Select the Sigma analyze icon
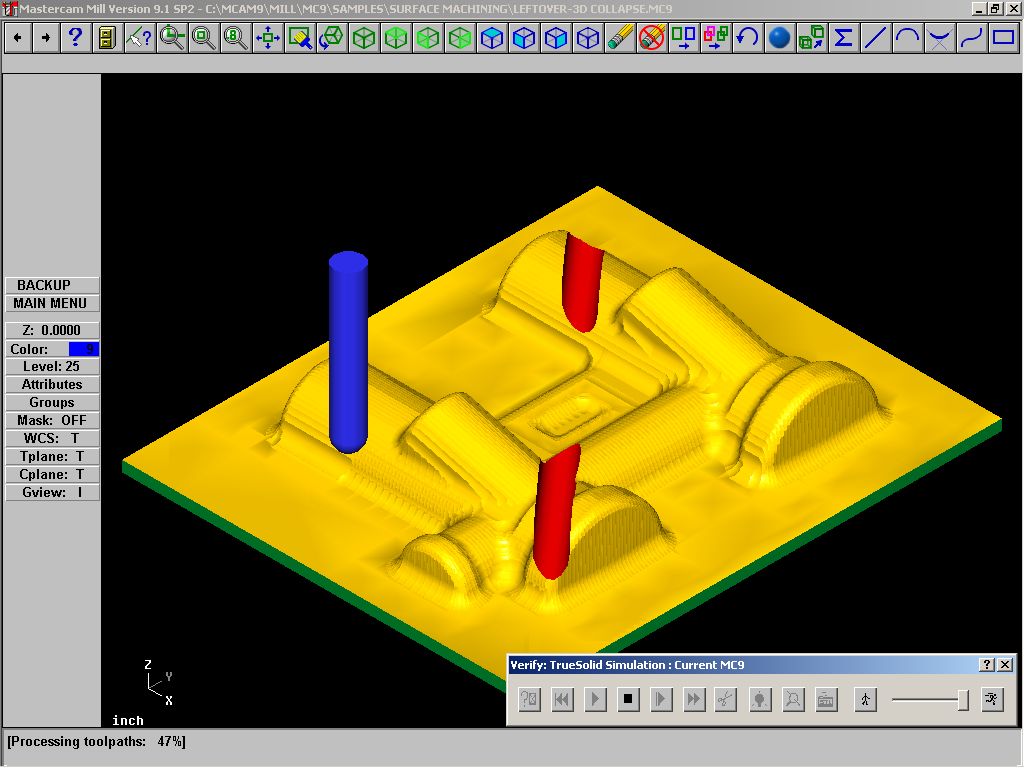 click(x=843, y=38)
